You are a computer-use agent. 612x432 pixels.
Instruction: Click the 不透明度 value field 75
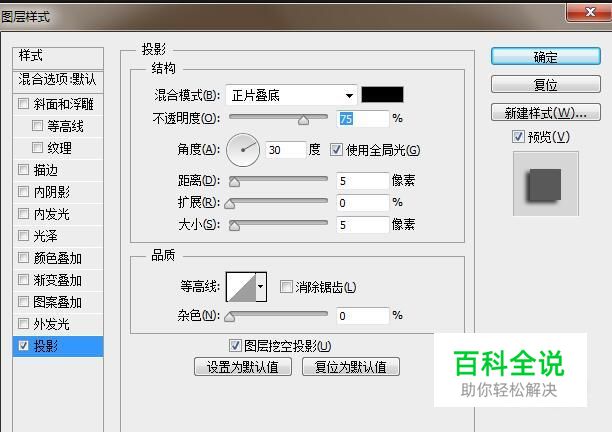pyautogui.click(x=363, y=119)
